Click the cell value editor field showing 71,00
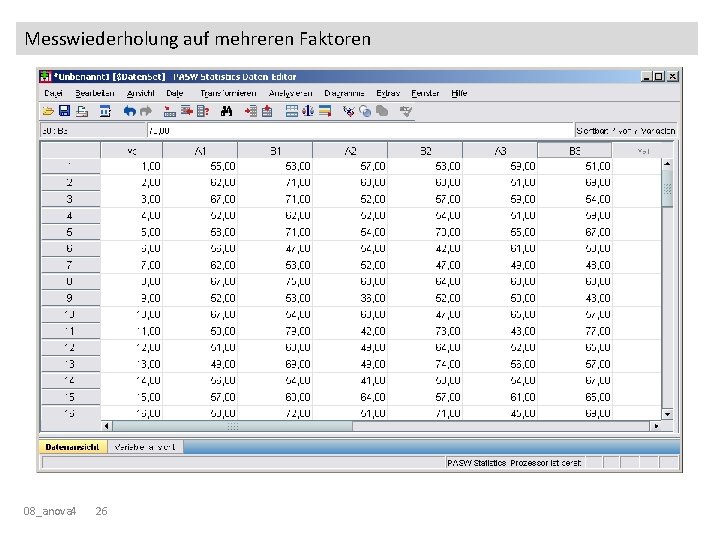This screenshot has height=540, width=720. [x=360, y=131]
